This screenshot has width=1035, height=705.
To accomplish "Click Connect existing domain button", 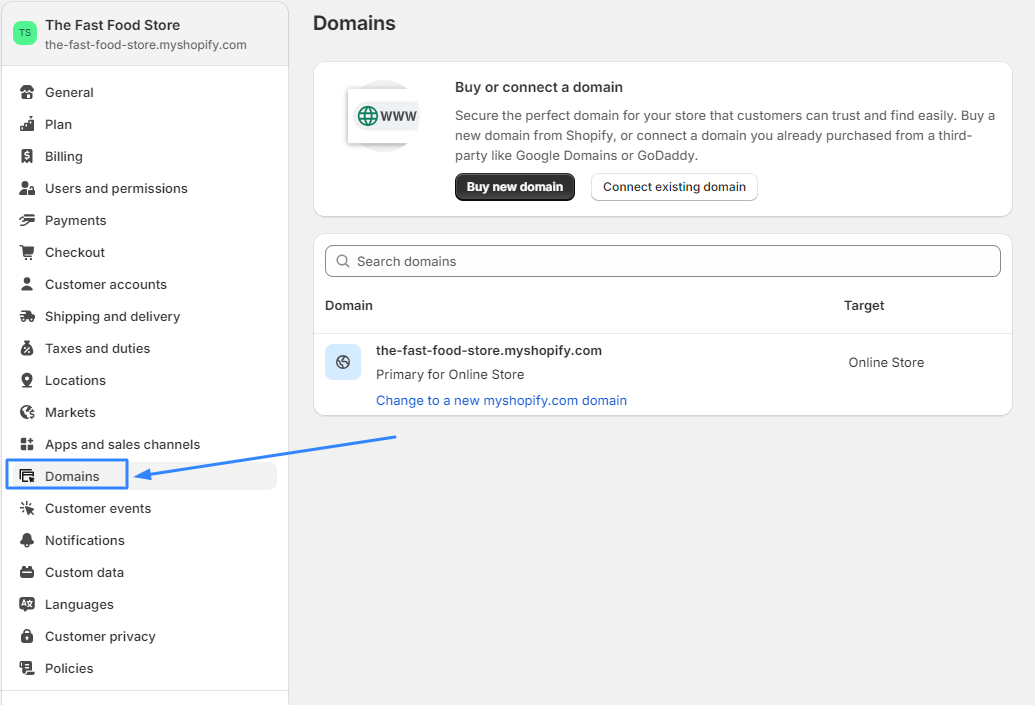I will [674, 187].
